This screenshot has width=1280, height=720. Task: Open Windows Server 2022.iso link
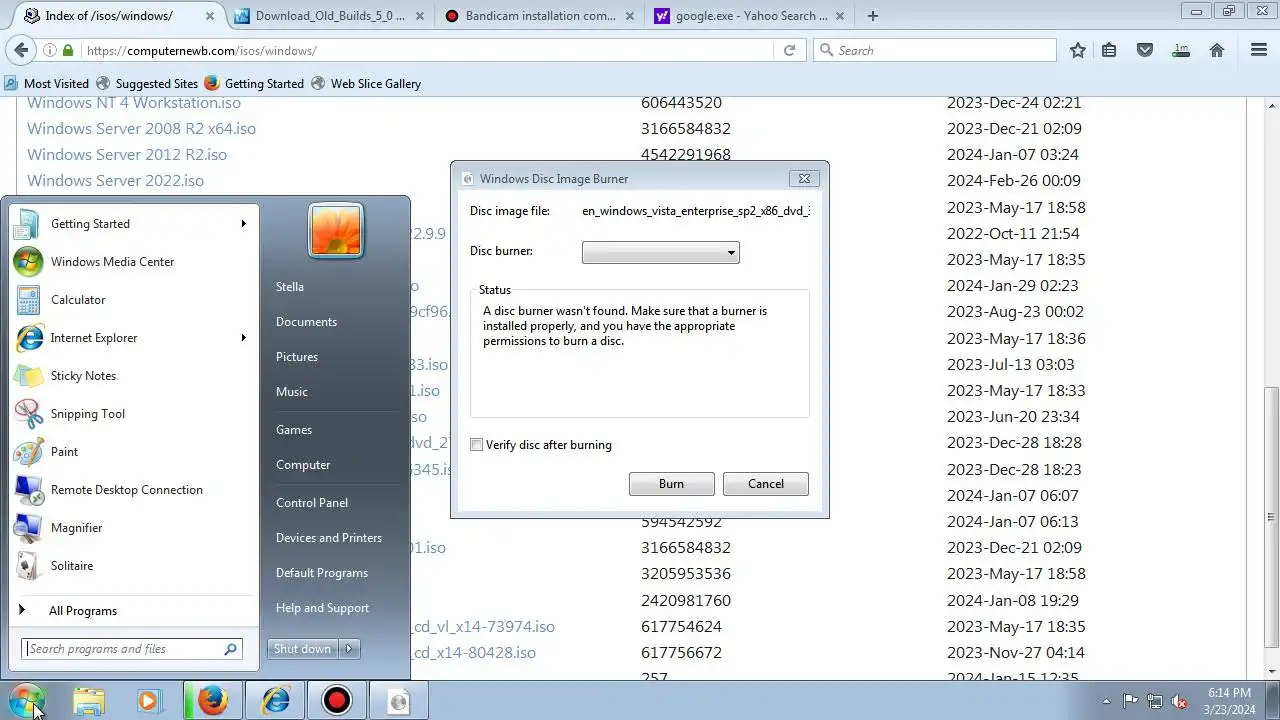coord(115,181)
